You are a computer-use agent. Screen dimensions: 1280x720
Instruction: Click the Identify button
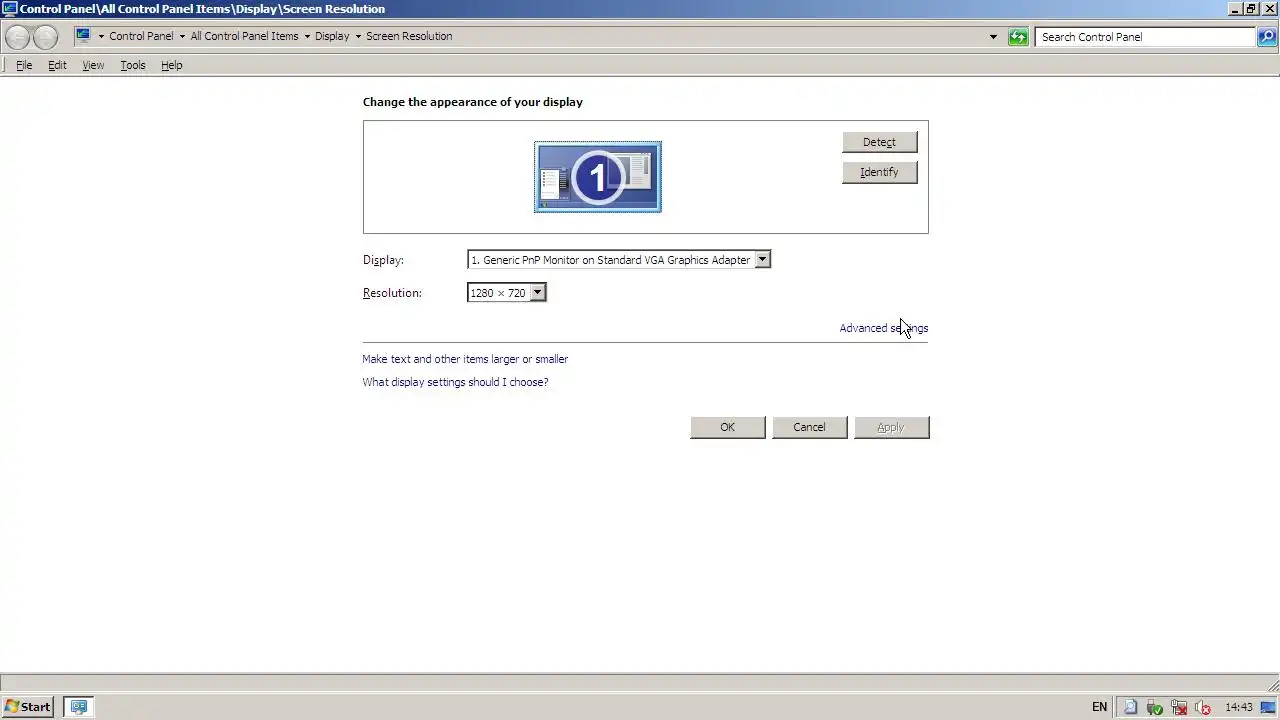[880, 172]
